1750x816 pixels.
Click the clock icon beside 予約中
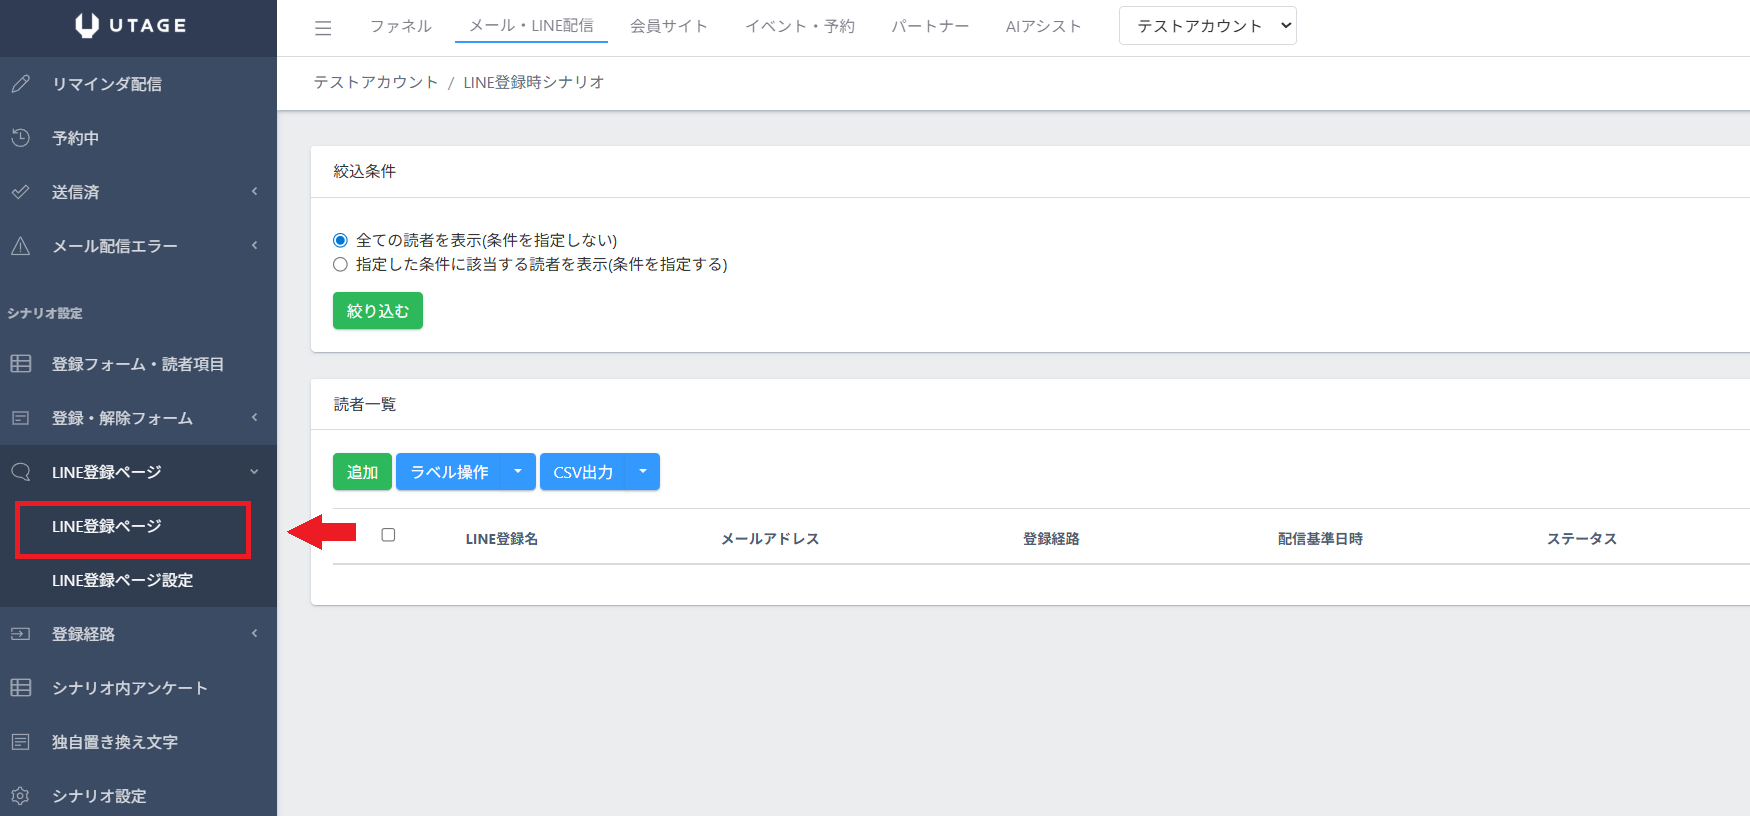coord(21,138)
